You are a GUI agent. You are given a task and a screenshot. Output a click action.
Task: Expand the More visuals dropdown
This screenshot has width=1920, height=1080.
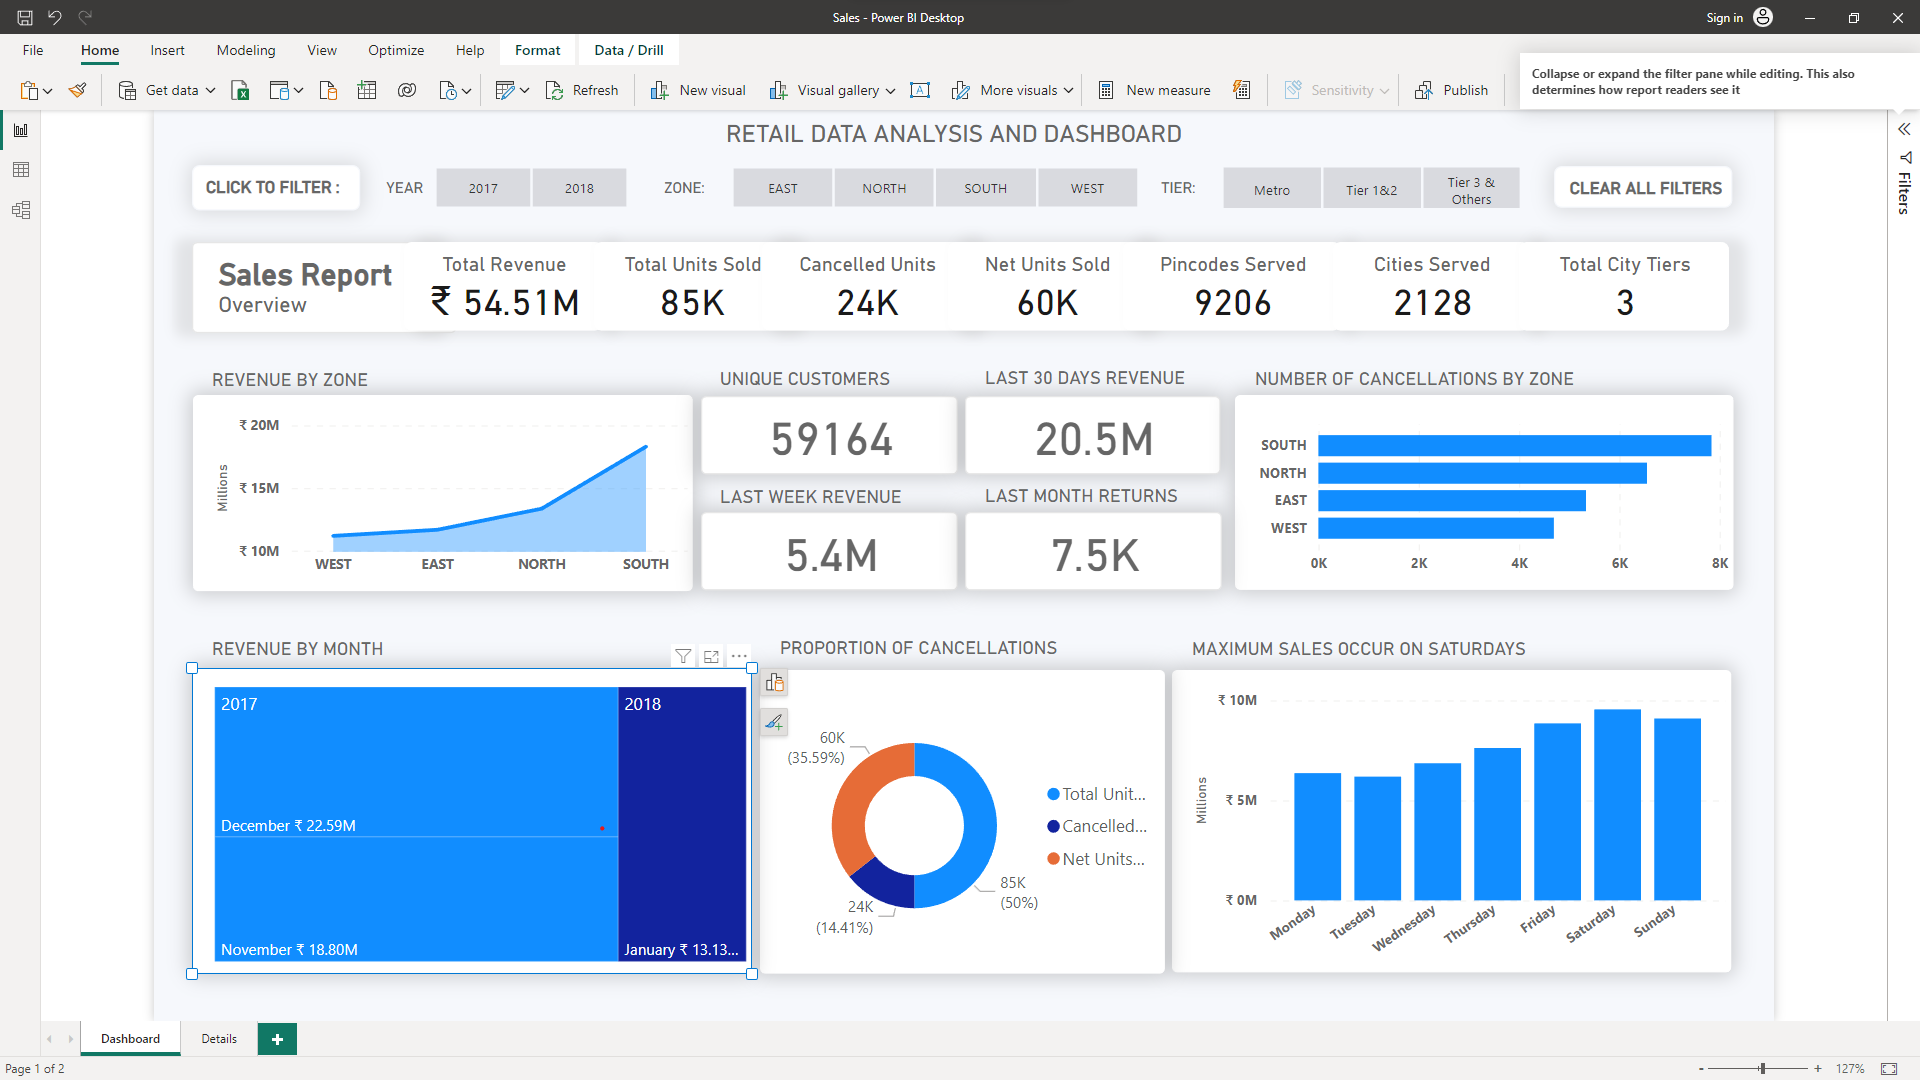click(1068, 90)
